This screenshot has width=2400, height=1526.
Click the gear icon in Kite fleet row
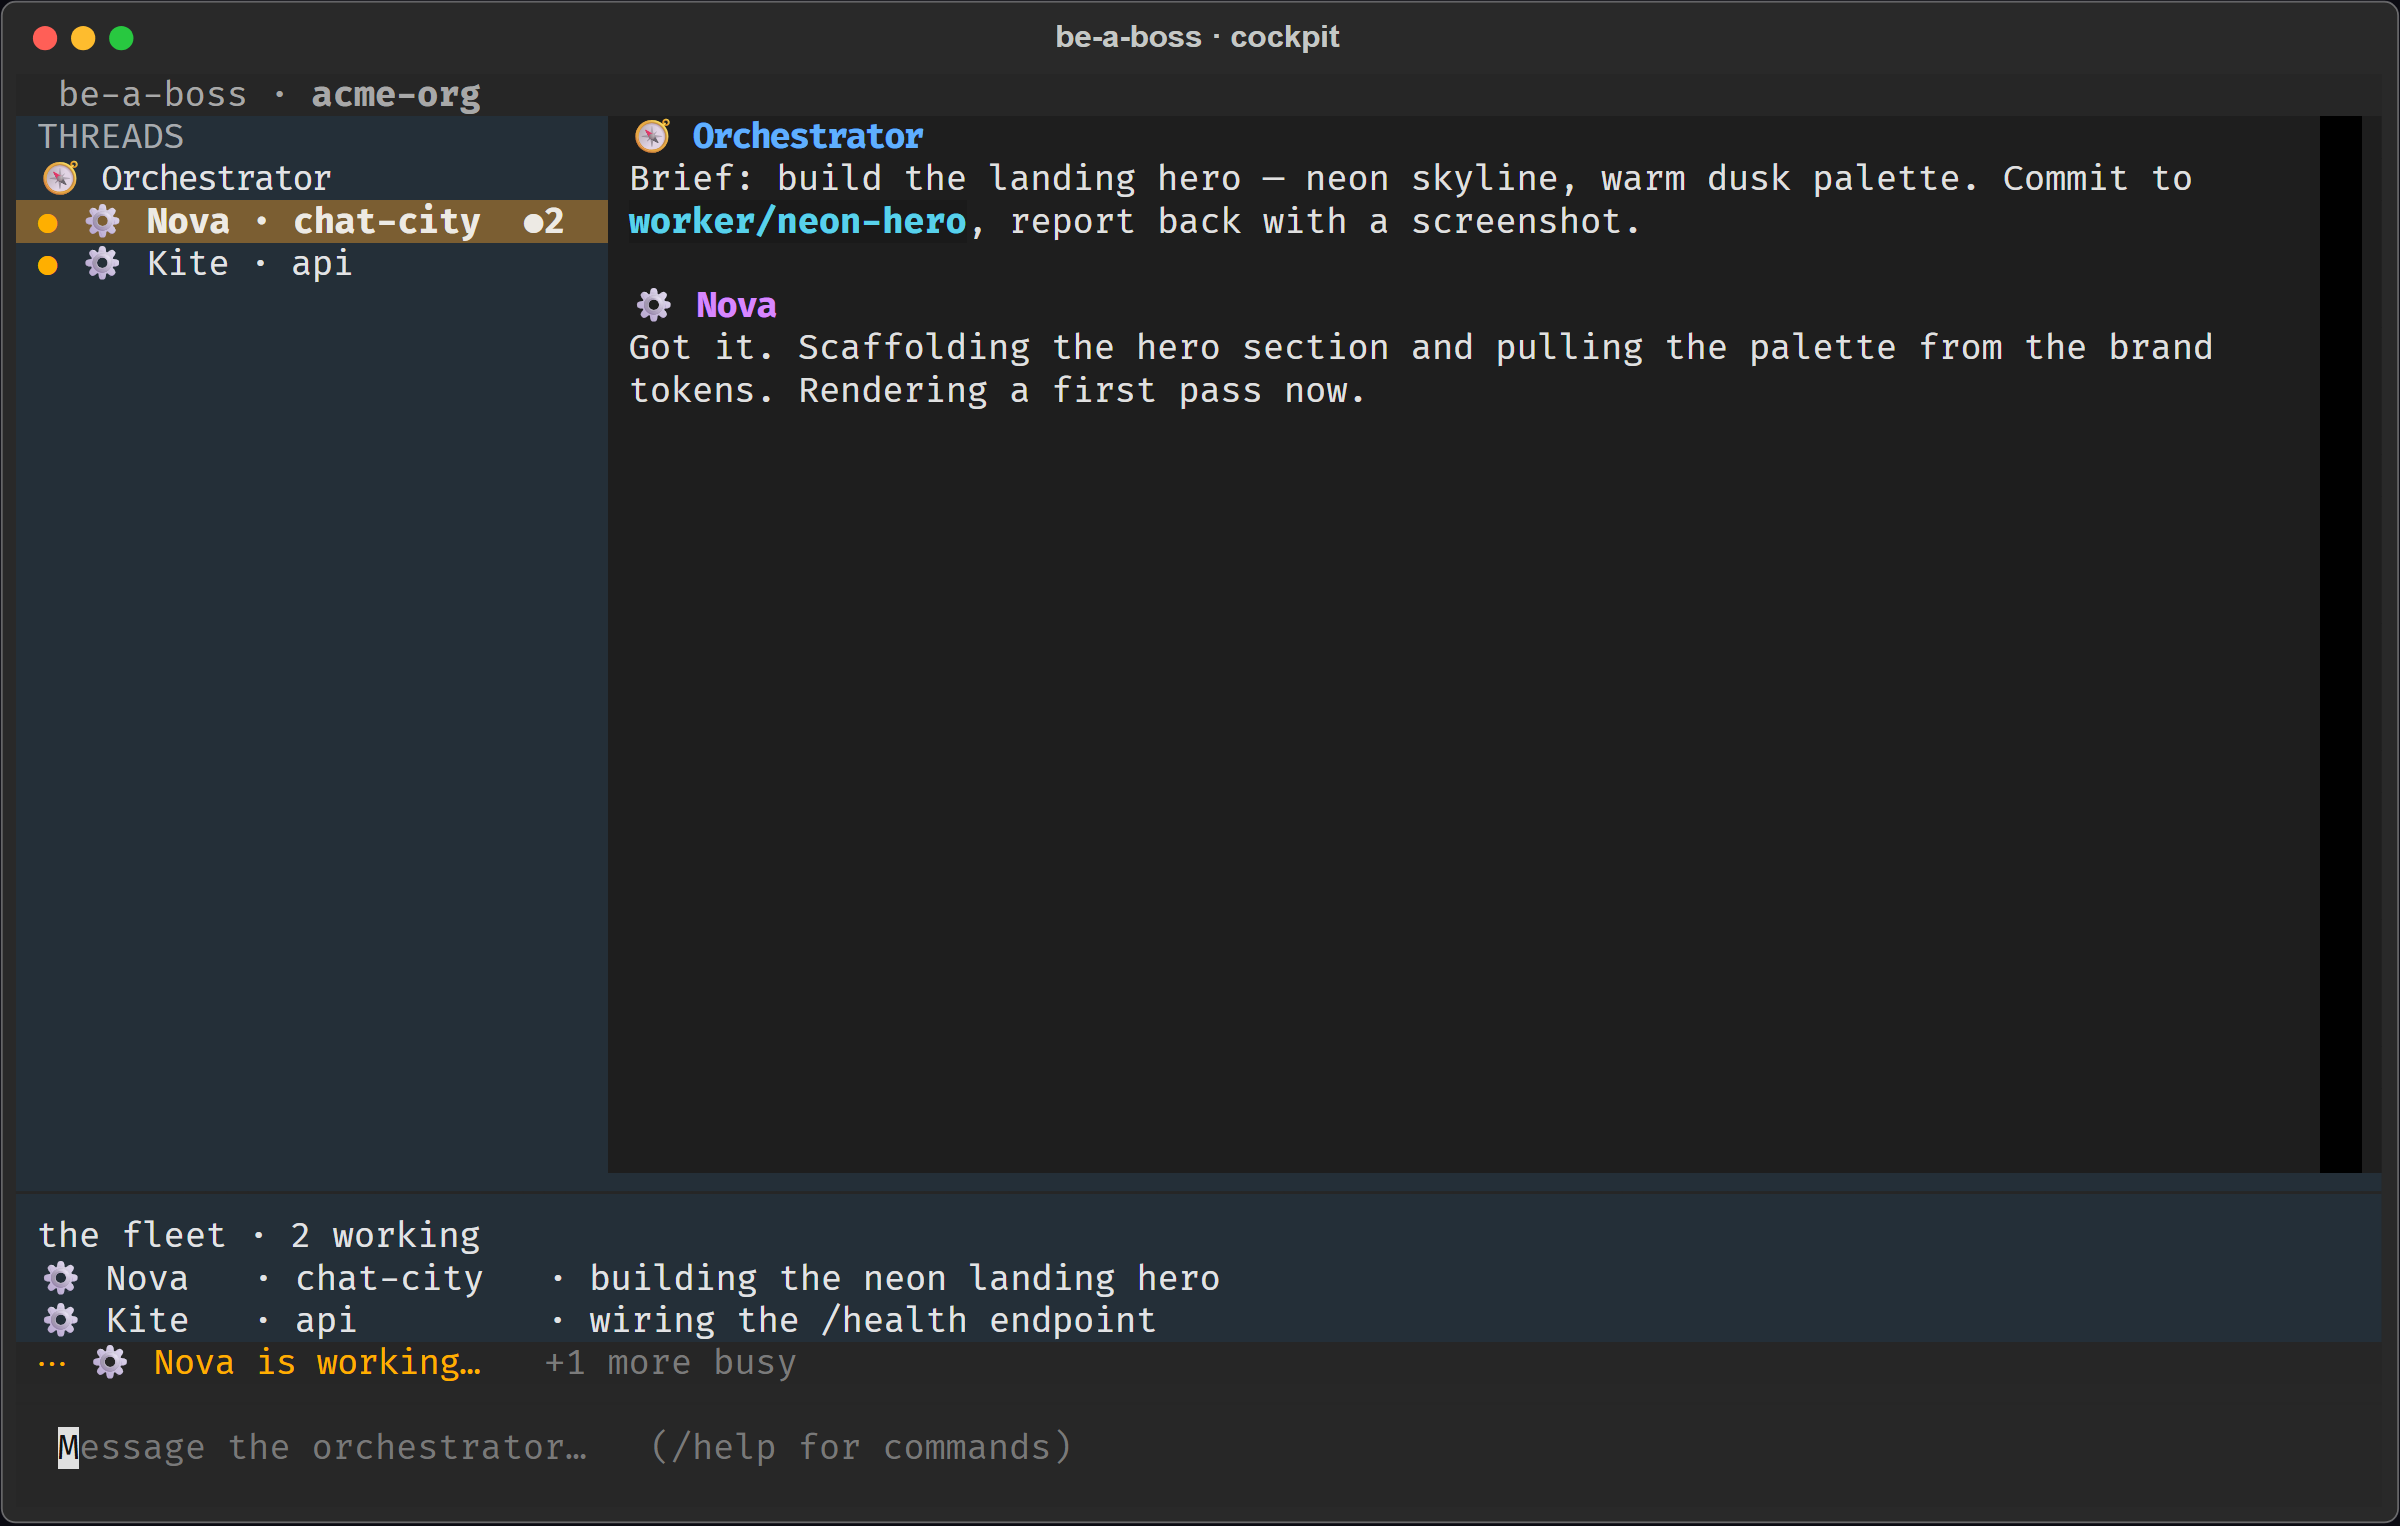[x=61, y=1320]
